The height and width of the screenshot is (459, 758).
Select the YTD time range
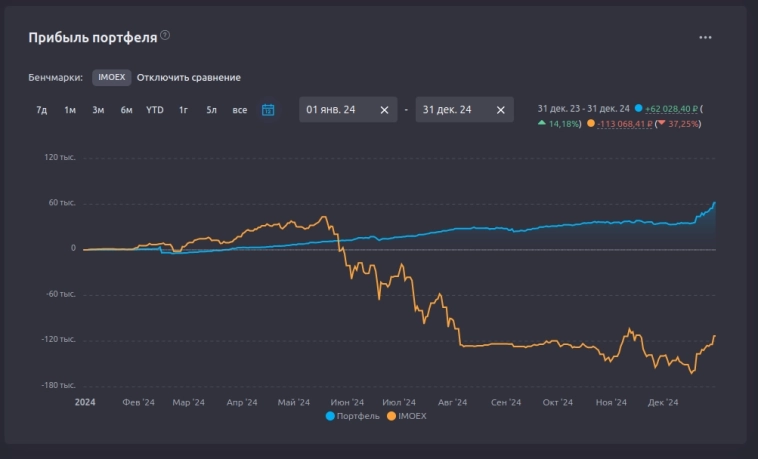tap(155, 110)
